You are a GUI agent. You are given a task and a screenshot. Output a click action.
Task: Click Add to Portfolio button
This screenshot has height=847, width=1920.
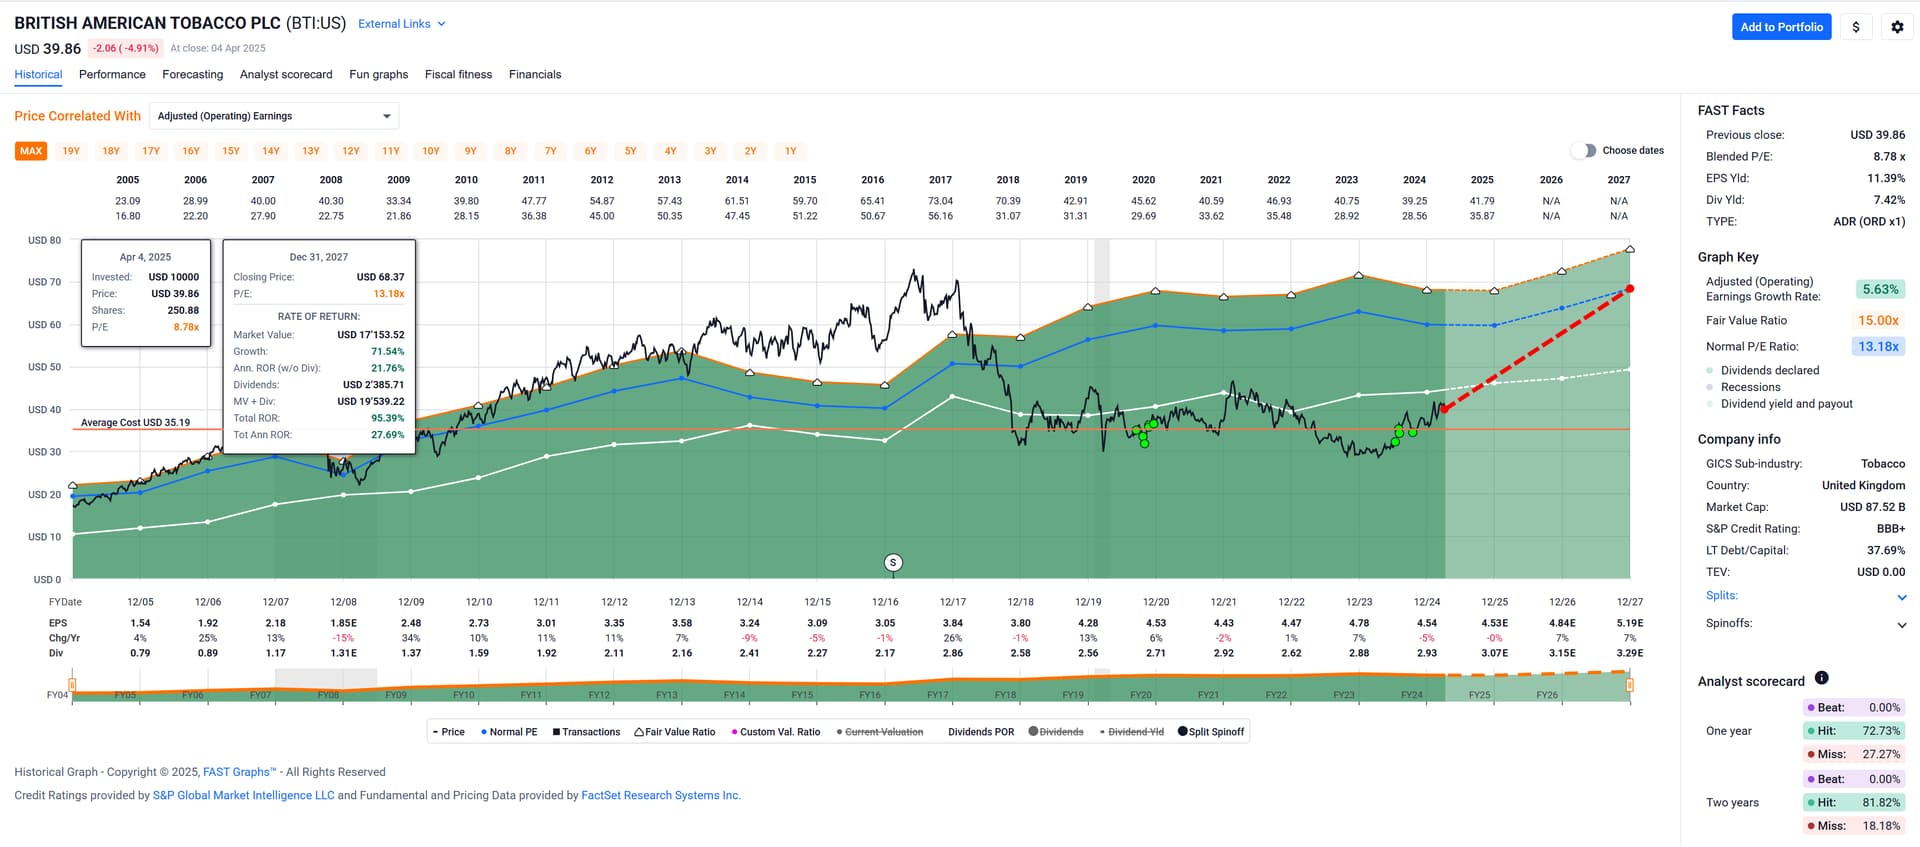(1781, 27)
